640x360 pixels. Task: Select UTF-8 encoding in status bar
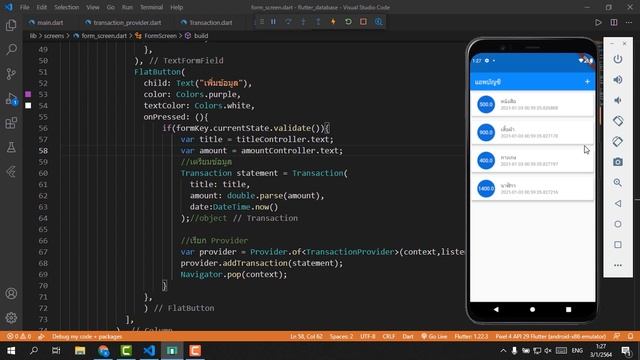[x=368, y=336]
